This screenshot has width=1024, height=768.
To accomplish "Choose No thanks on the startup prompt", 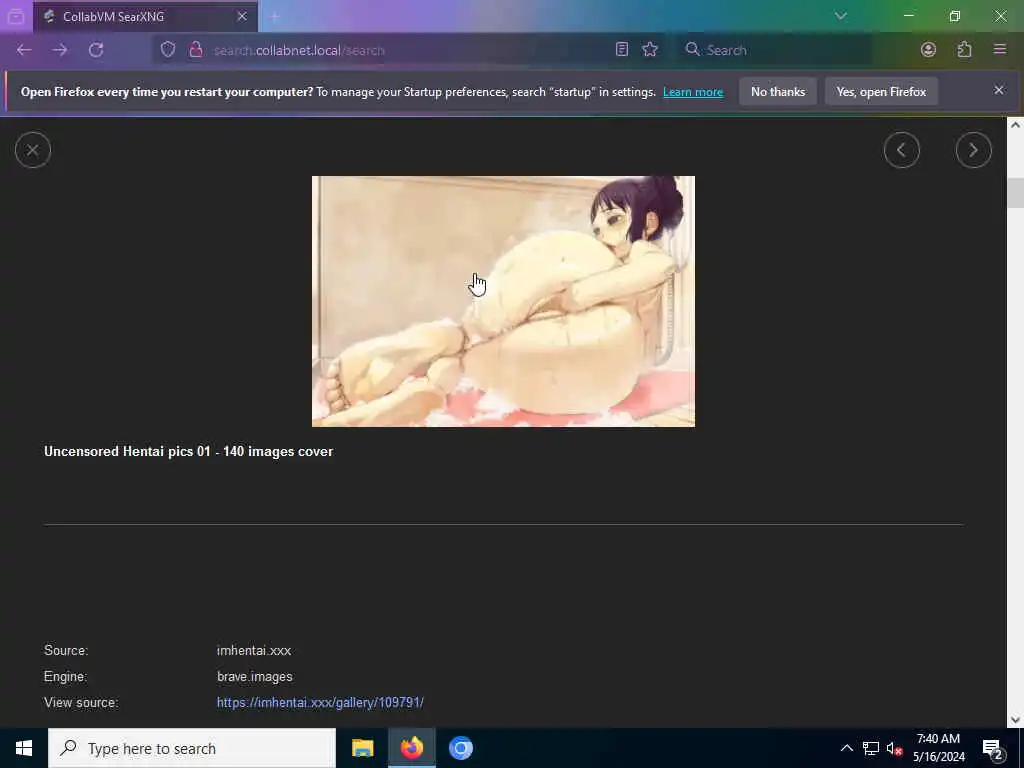I will pyautogui.click(x=778, y=92).
